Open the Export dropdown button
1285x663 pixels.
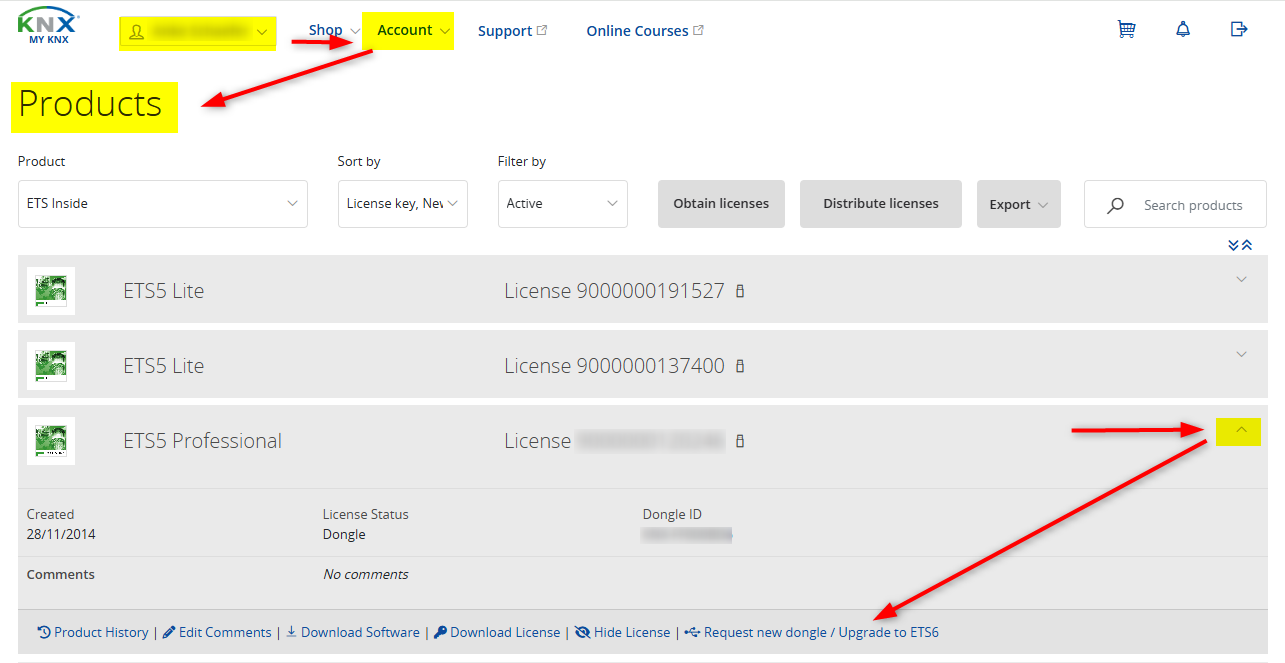click(1019, 204)
